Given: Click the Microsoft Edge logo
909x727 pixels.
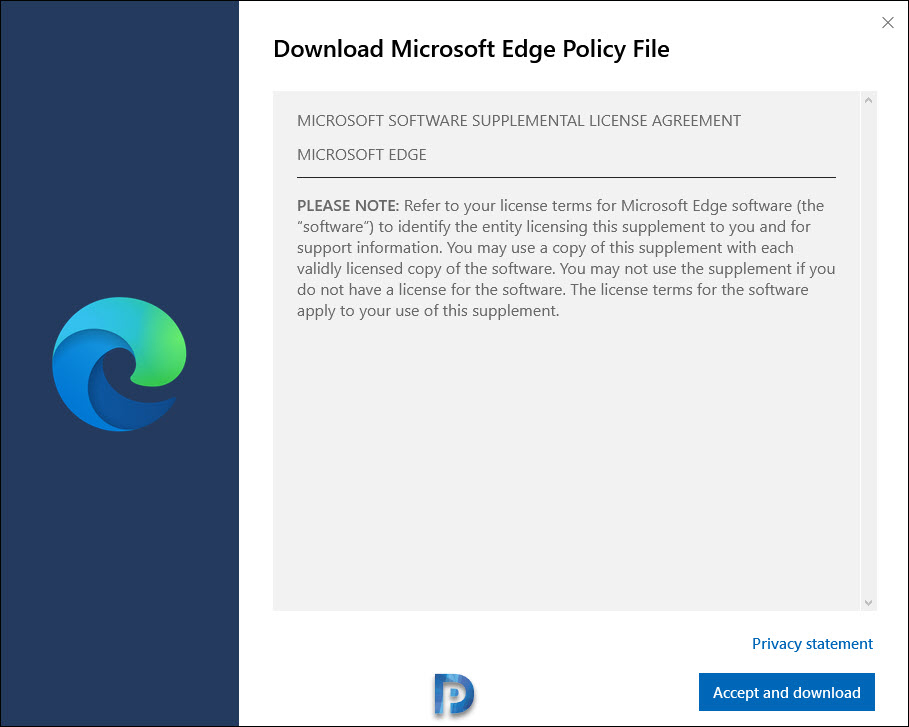Looking at the screenshot, I should (119, 364).
